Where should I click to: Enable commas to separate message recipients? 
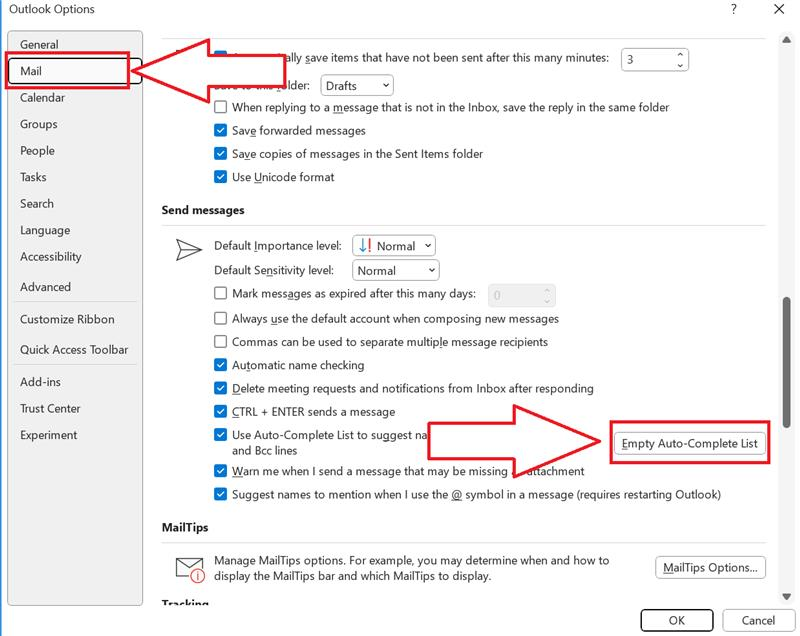(220, 342)
